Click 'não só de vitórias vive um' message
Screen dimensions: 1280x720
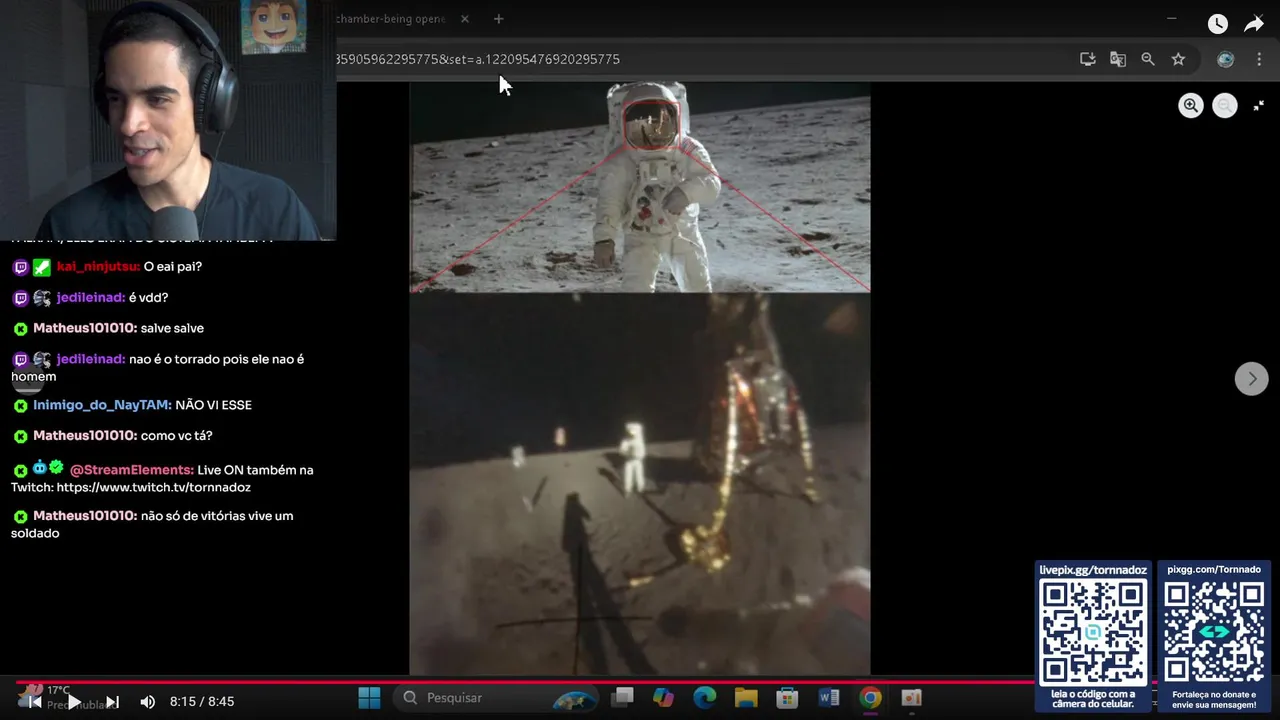tap(217, 516)
